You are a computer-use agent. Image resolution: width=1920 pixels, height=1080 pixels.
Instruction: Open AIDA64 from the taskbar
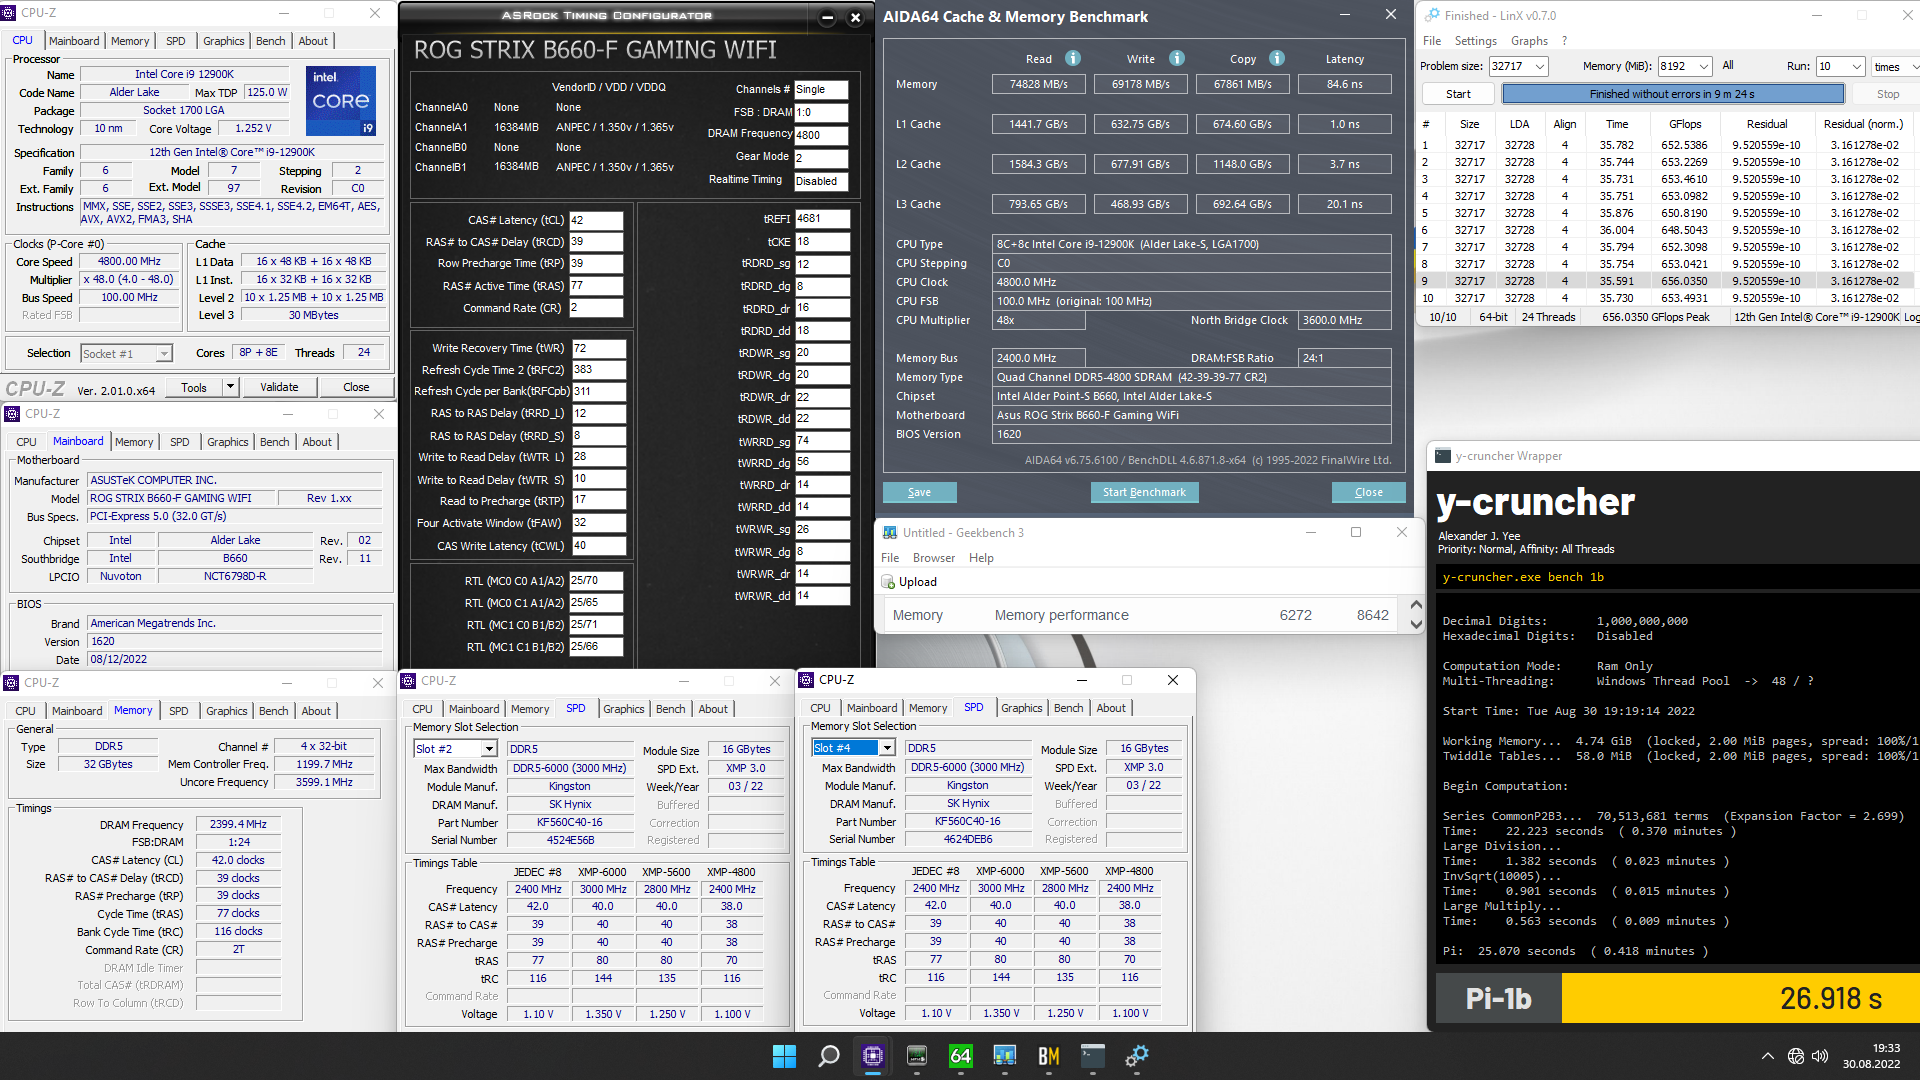coord(960,1056)
